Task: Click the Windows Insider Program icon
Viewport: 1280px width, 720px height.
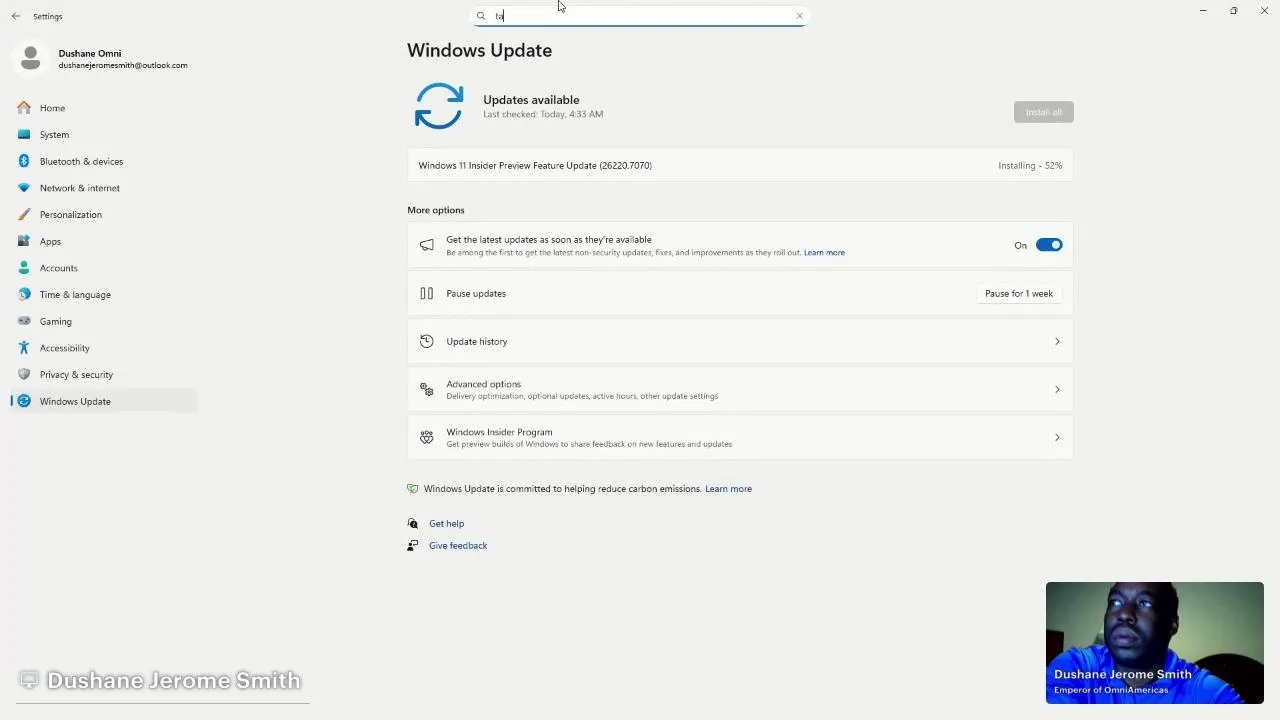Action: coord(427,437)
